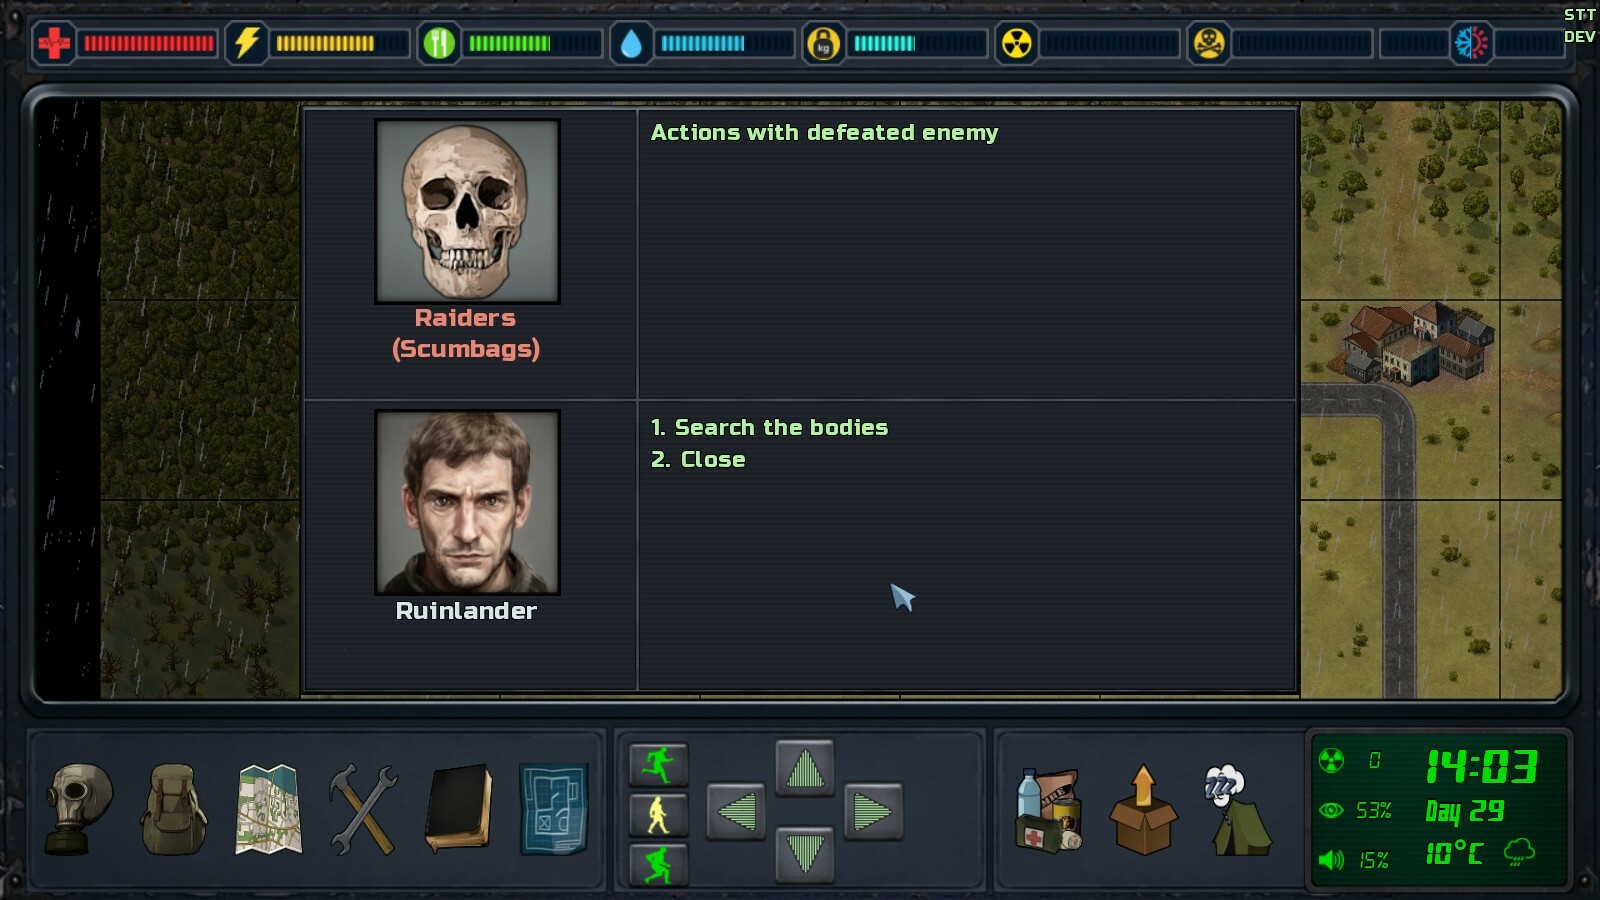Viewport: 1600px width, 900px height.
Task: Click the tent sleep icon
Action: click(x=1237, y=810)
